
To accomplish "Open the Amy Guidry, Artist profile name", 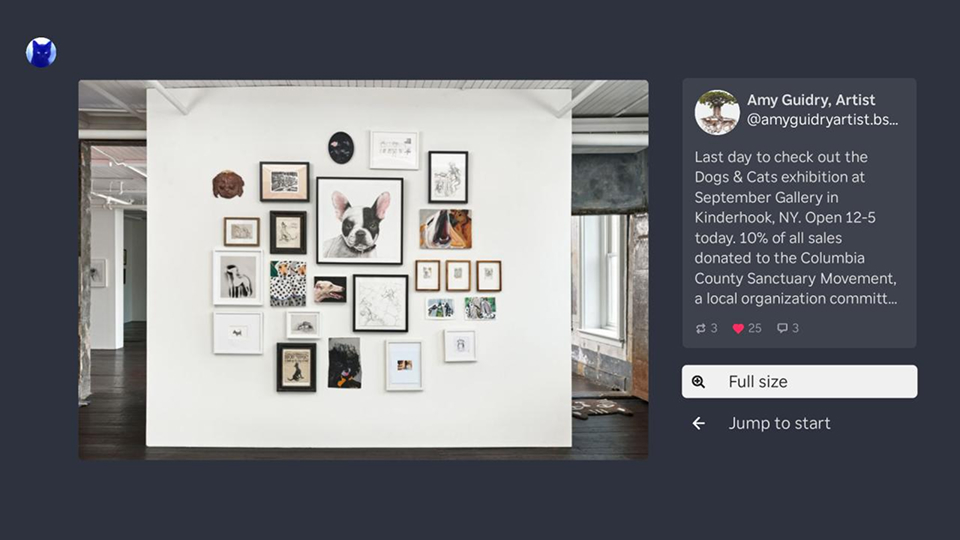I will [x=811, y=100].
